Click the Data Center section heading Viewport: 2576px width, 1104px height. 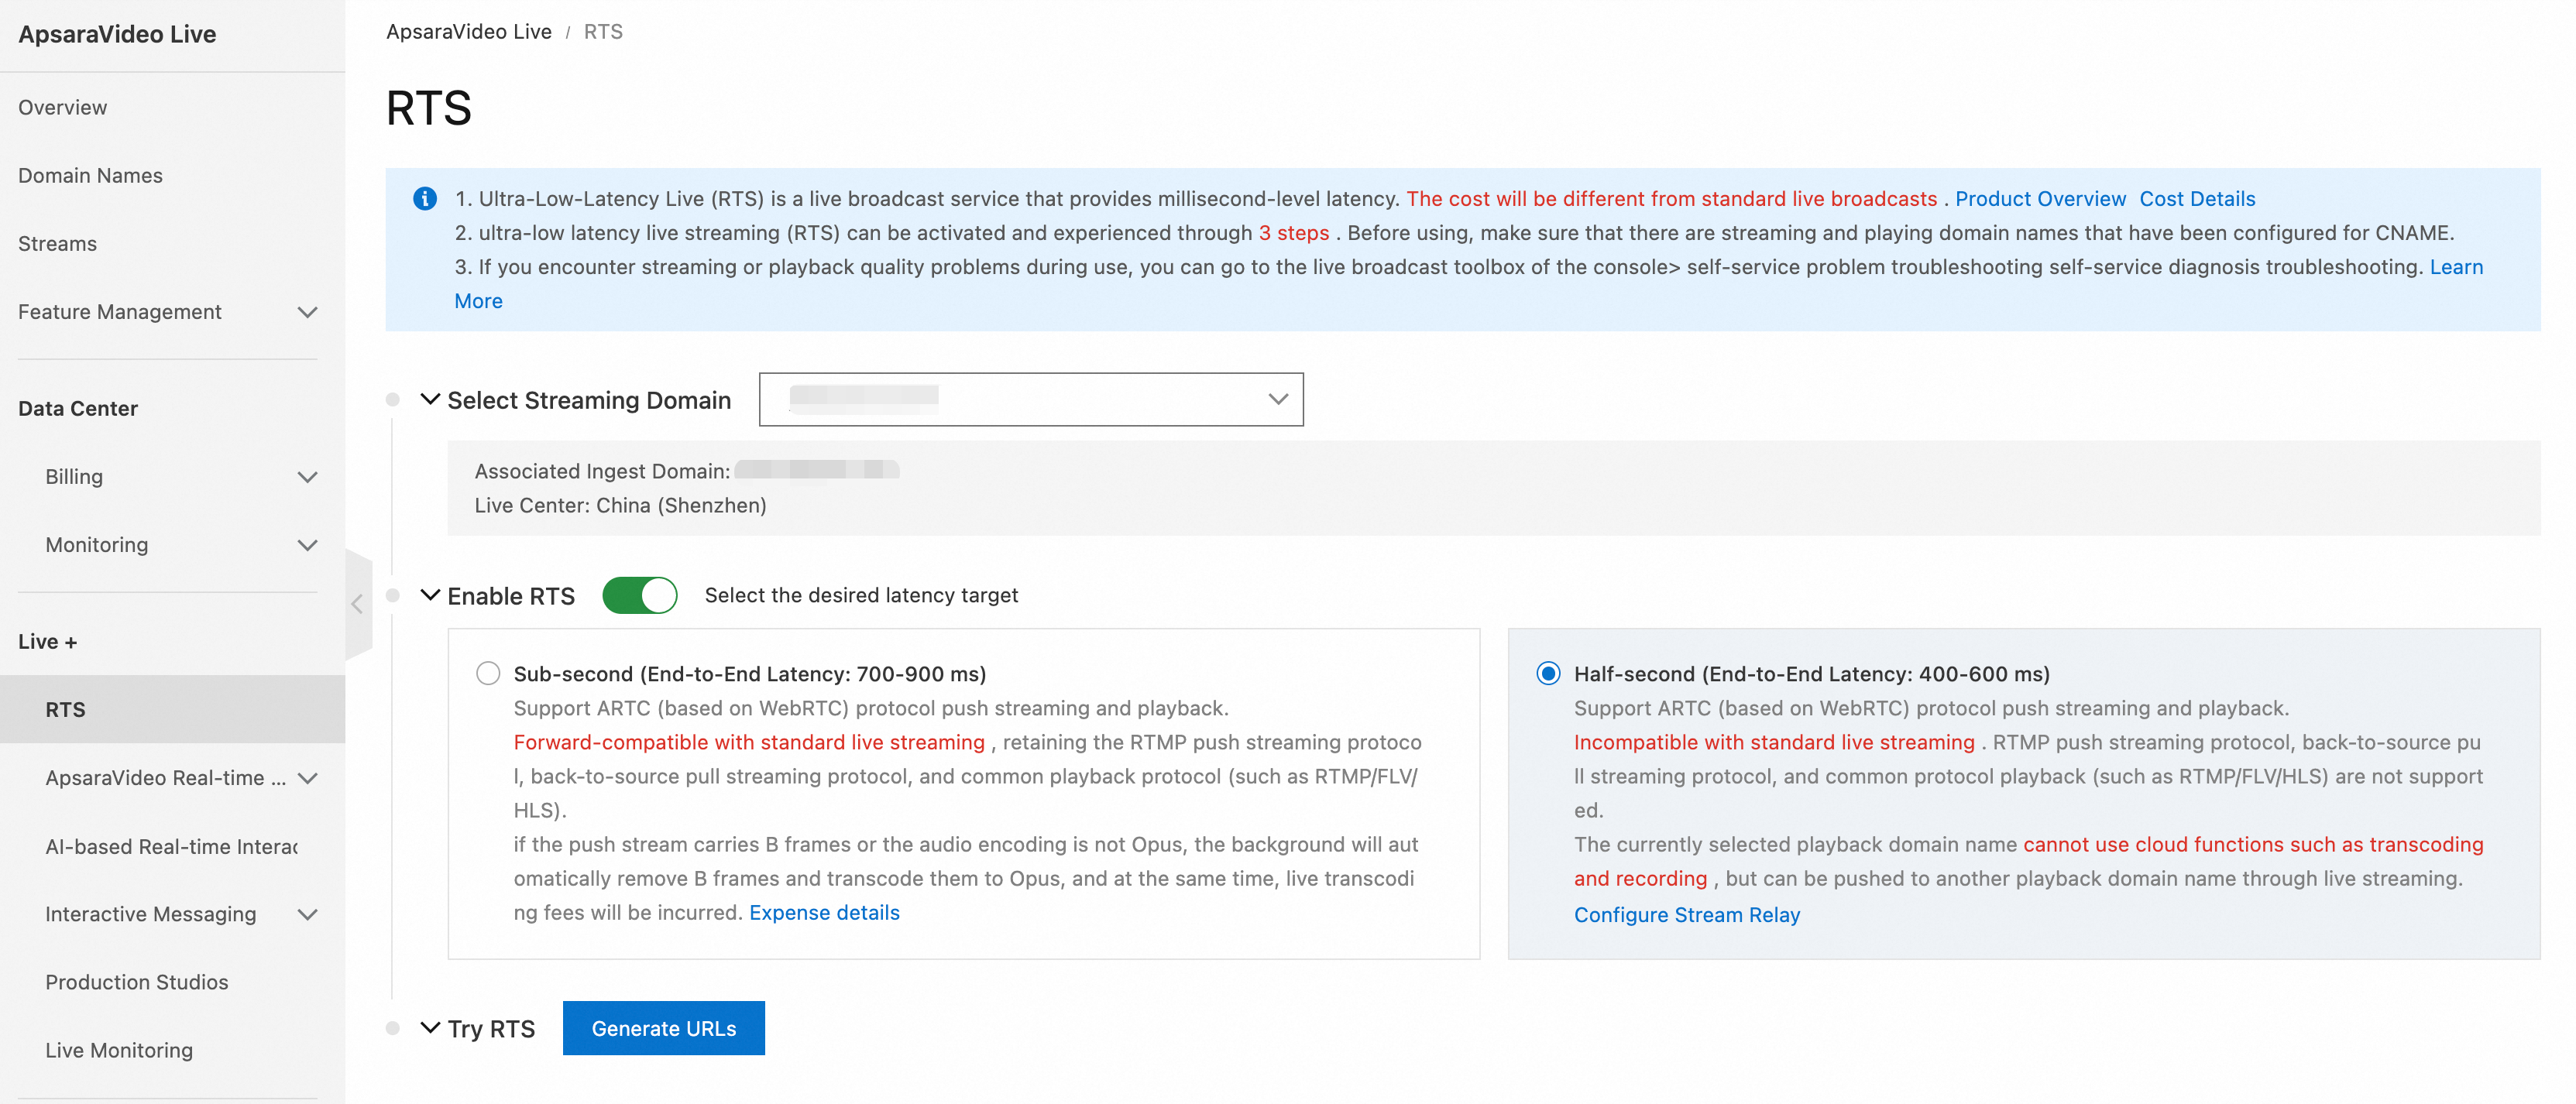pos(78,408)
